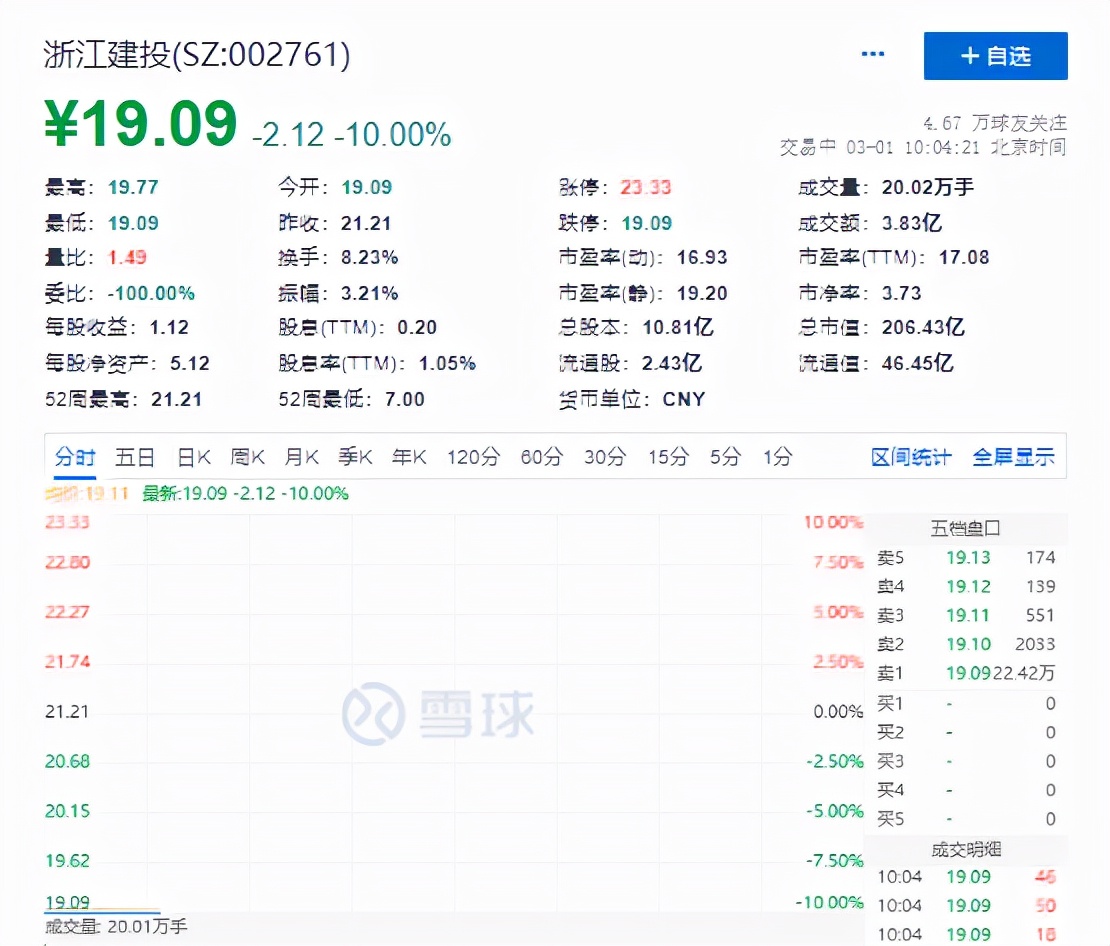Open the 日K chart tab
The height and width of the screenshot is (946, 1110).
coord(194,457)
